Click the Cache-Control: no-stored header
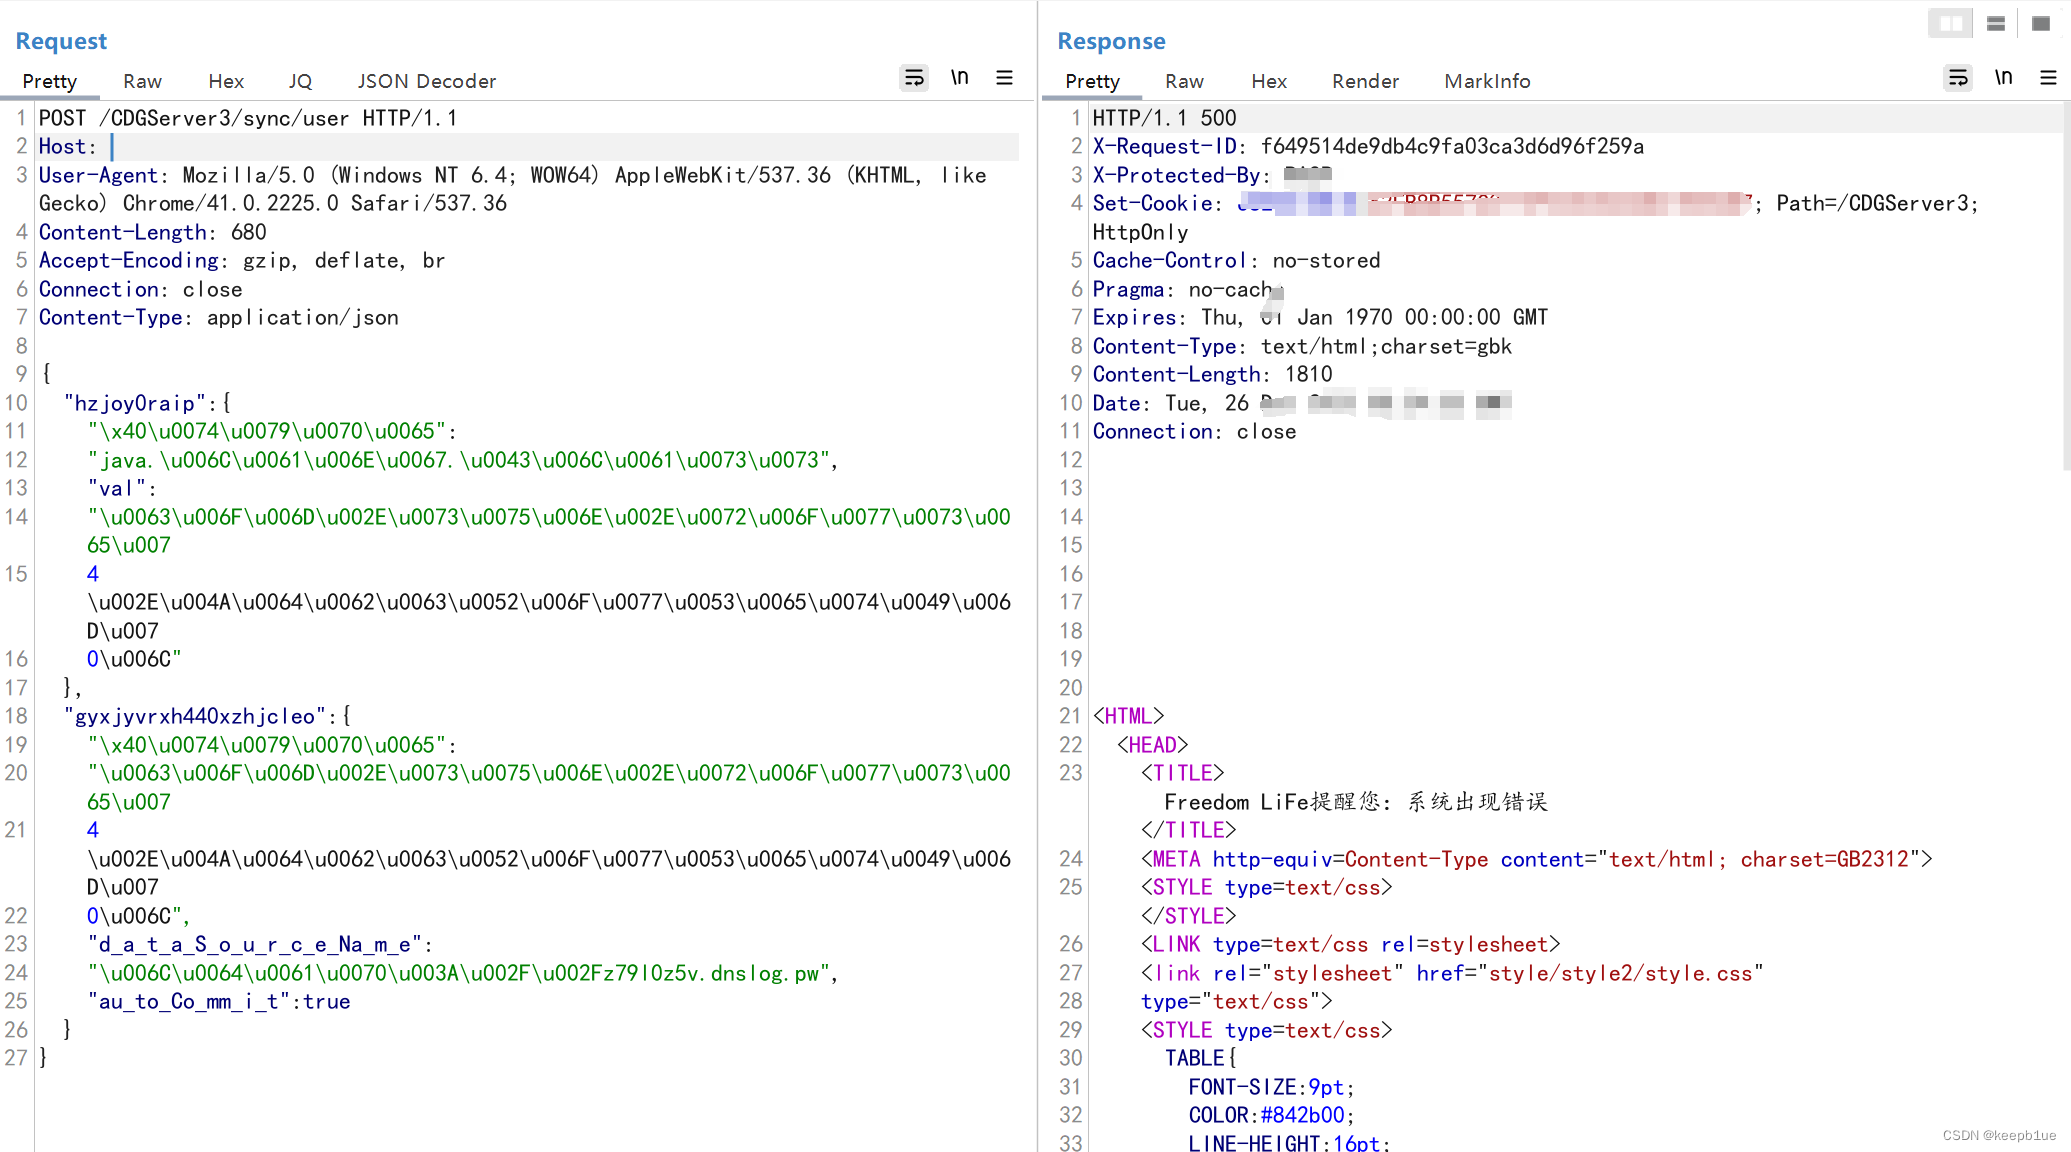This screenshot has height=1152, width=2071. click(x=1236, y=261)
